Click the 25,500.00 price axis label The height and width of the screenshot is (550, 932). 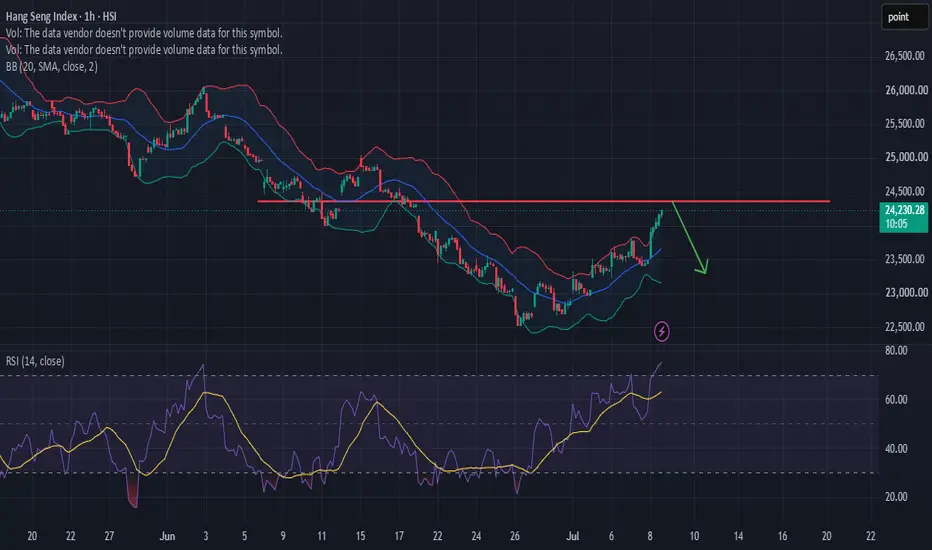click(905, 124)
